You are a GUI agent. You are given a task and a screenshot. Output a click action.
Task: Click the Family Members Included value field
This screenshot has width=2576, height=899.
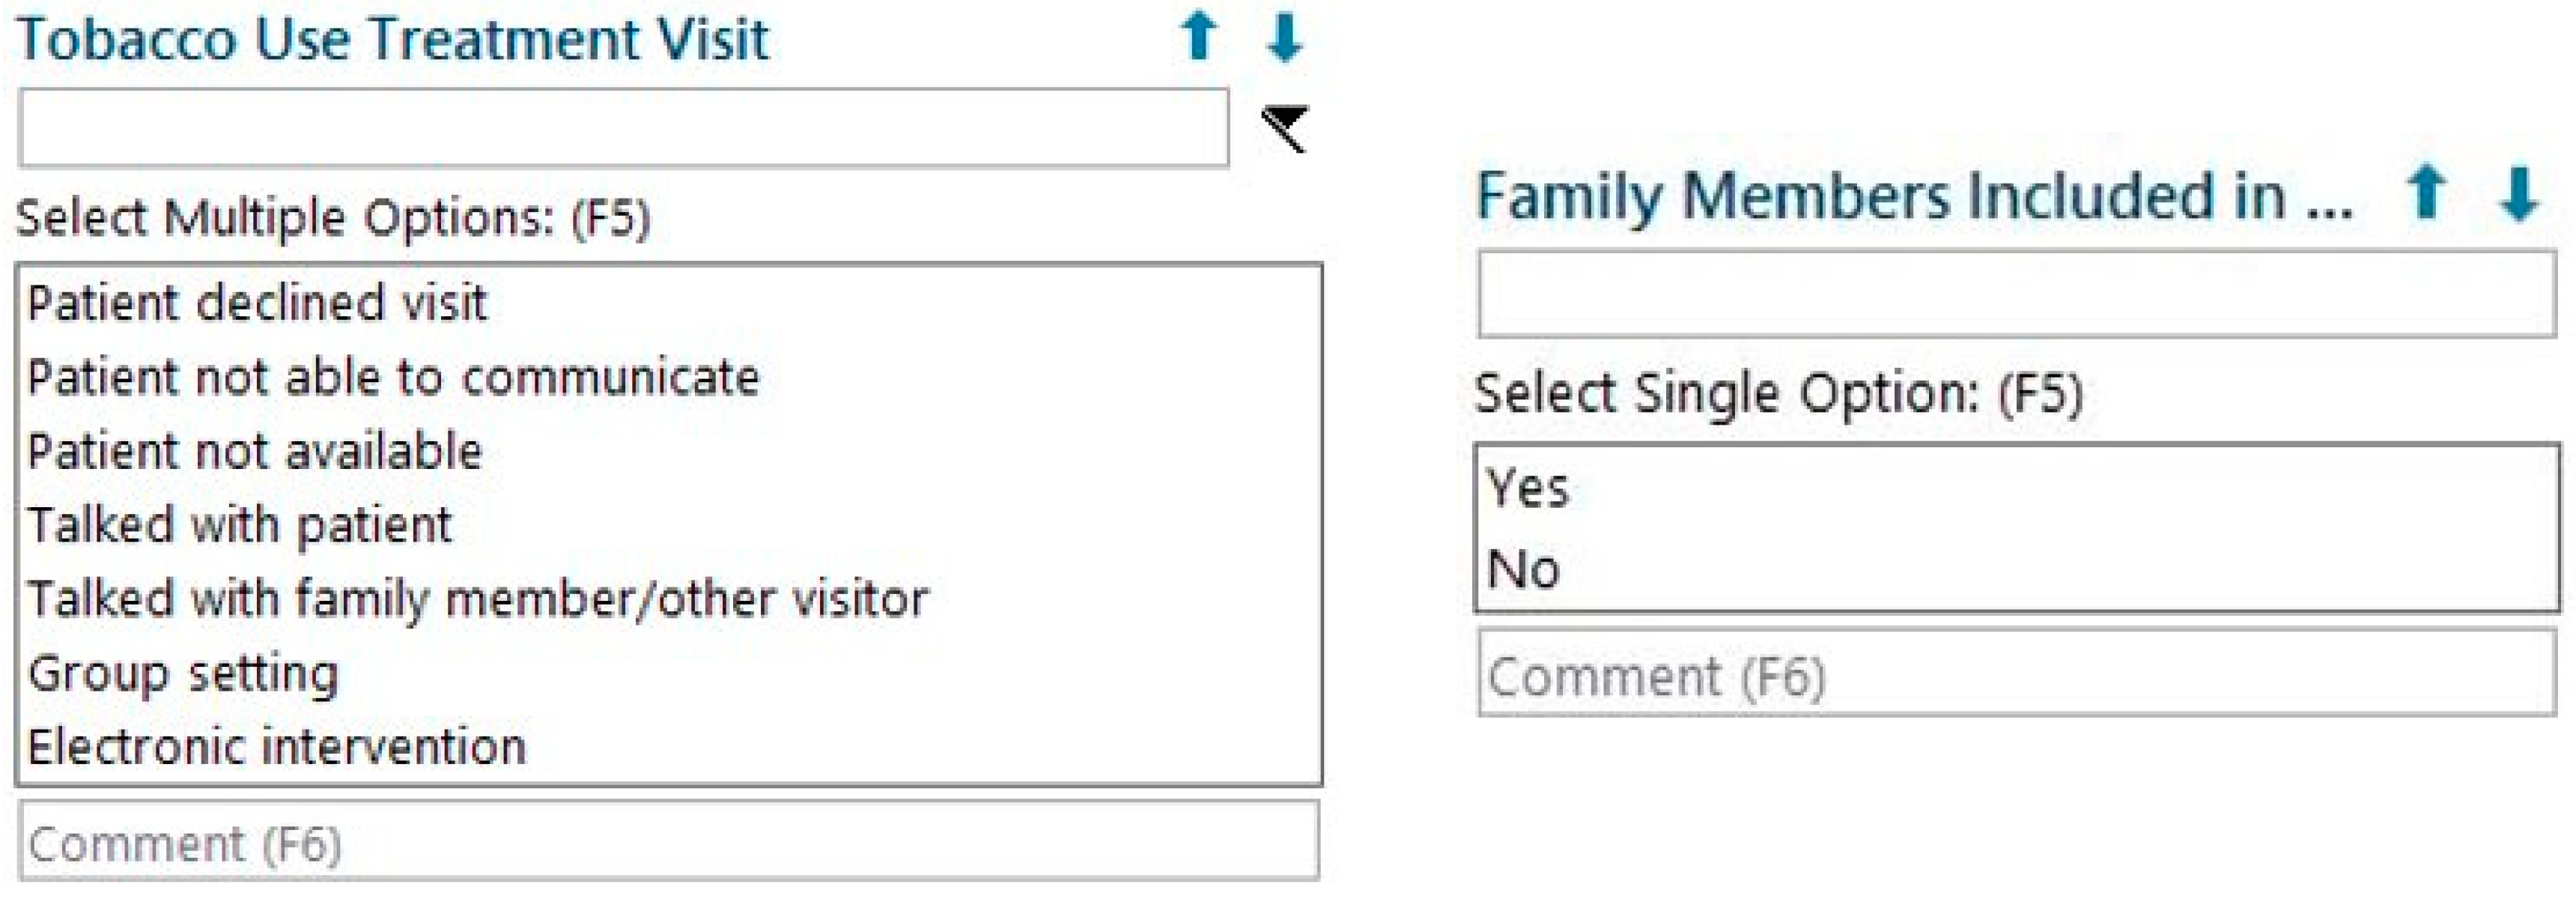click(2016, 294)
